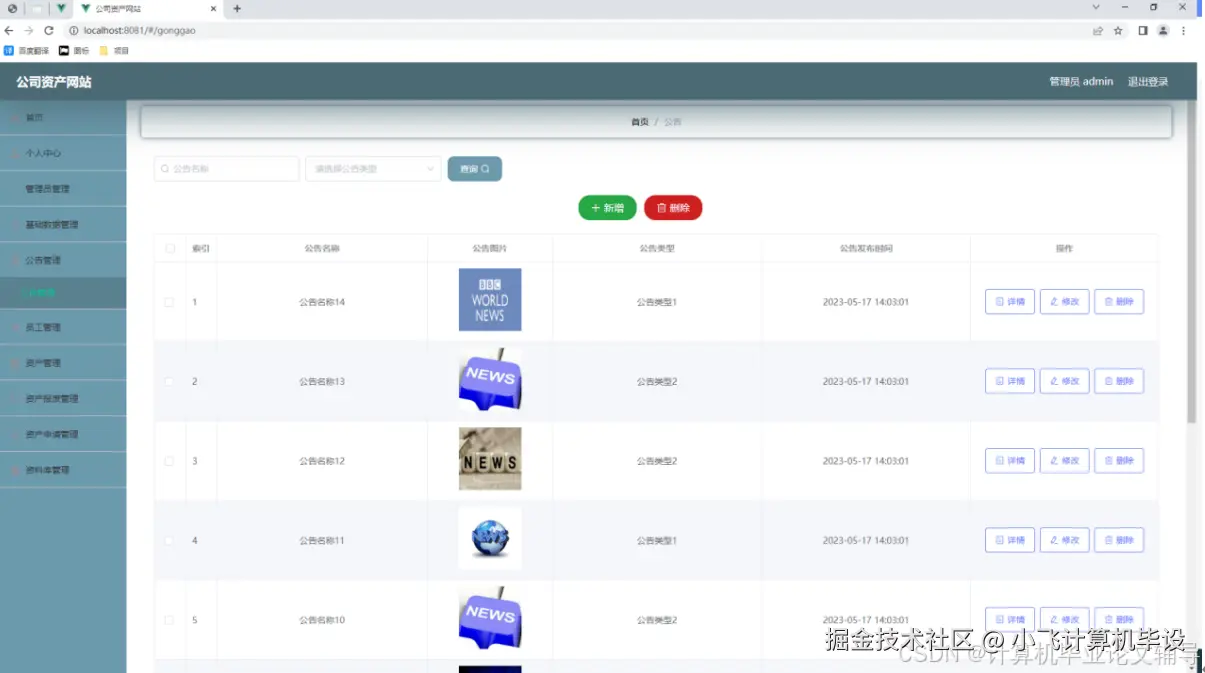Expand 资产报废管理 sidebar menu
This screenshot has width=1205, height=673.
tap(63, 399)
